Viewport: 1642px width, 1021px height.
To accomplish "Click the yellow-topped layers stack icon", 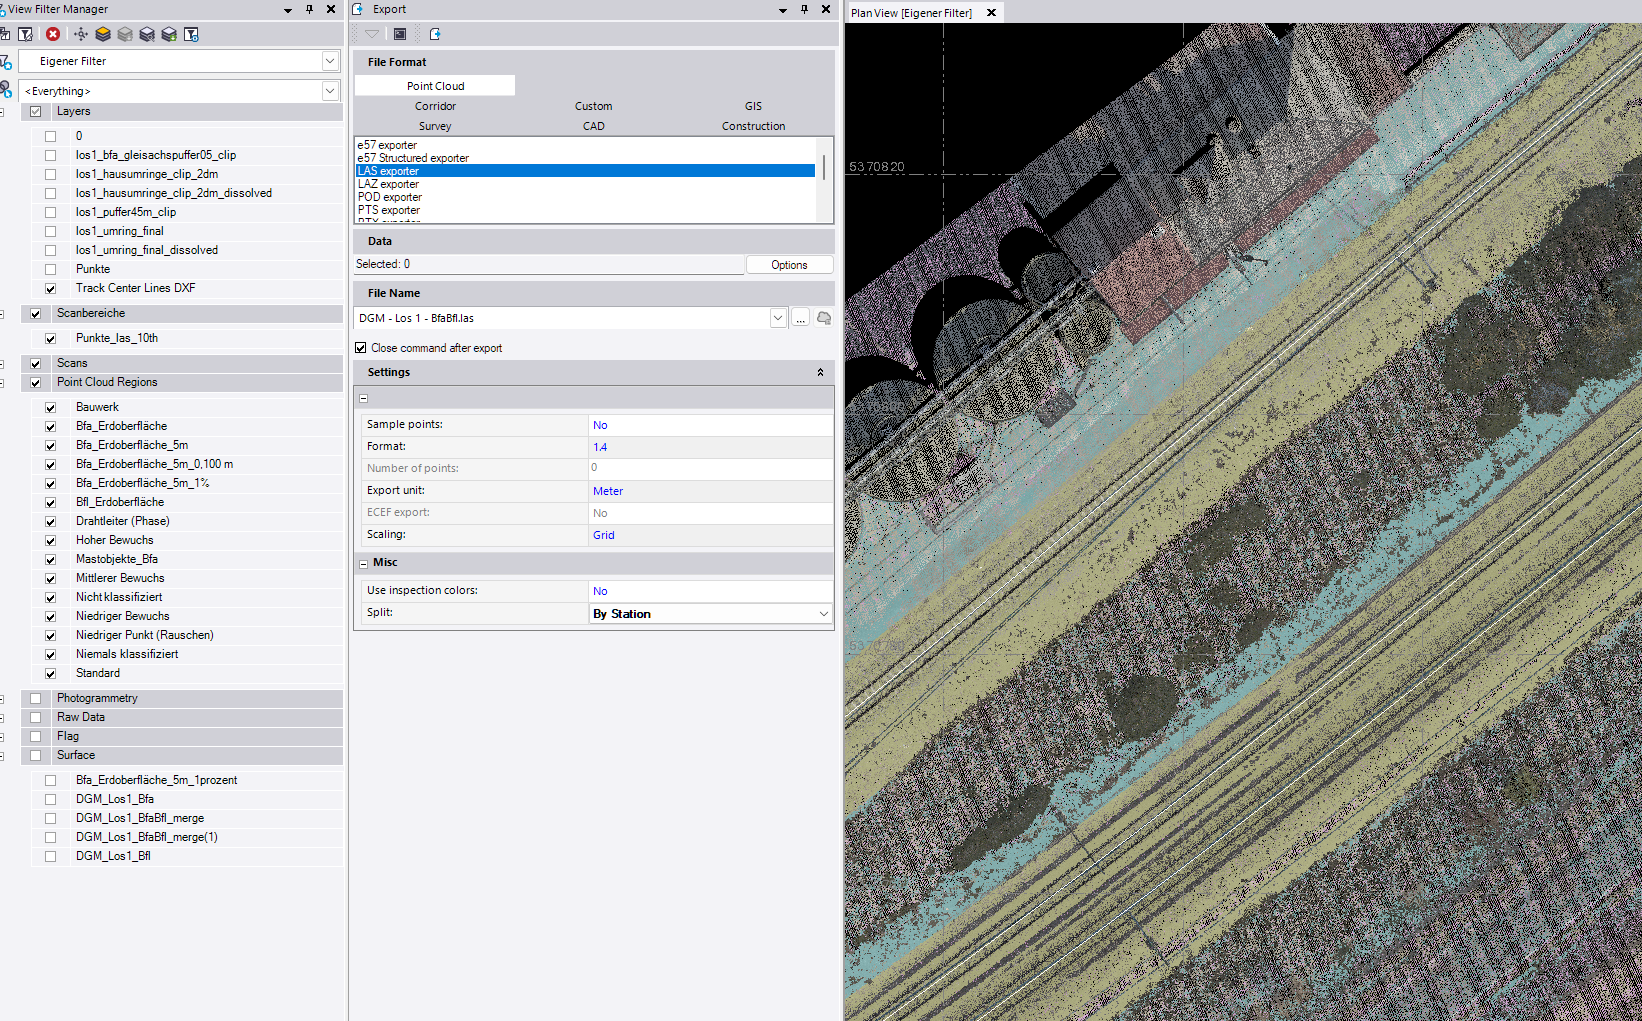I will (x=103, y=34).
